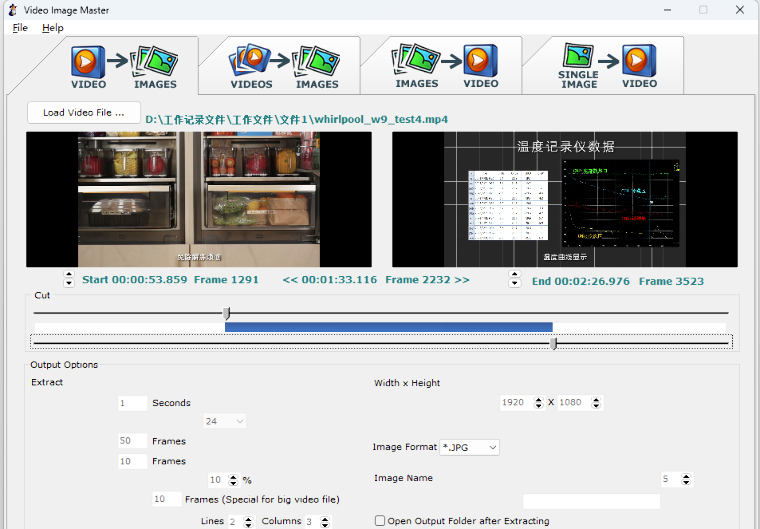
Task: Click the loaded video file path text
Action: click(297, 119)
